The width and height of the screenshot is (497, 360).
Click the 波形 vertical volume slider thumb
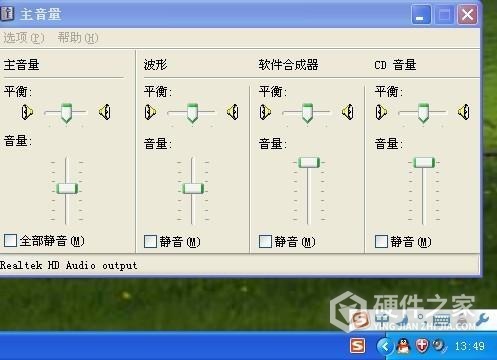pos(193,189)
